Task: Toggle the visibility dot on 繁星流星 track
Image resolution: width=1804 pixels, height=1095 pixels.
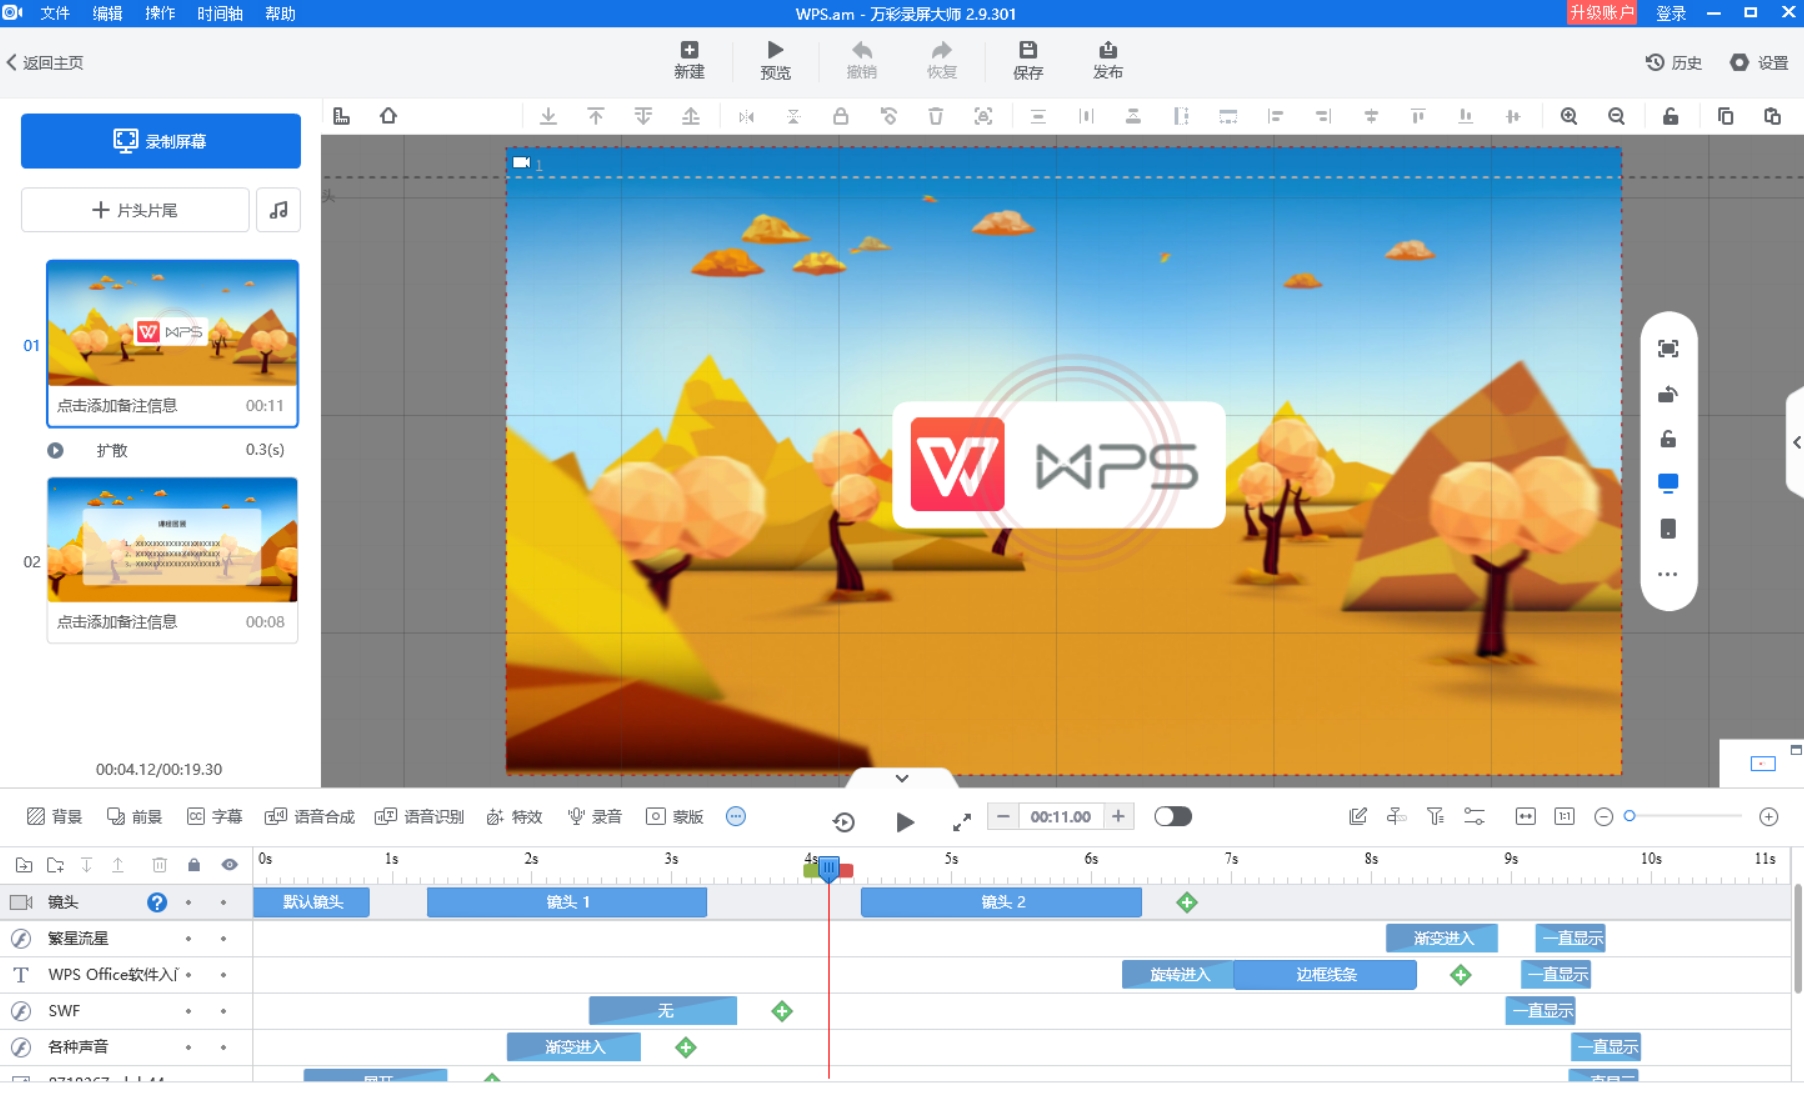Action: (x=223, y=939)
